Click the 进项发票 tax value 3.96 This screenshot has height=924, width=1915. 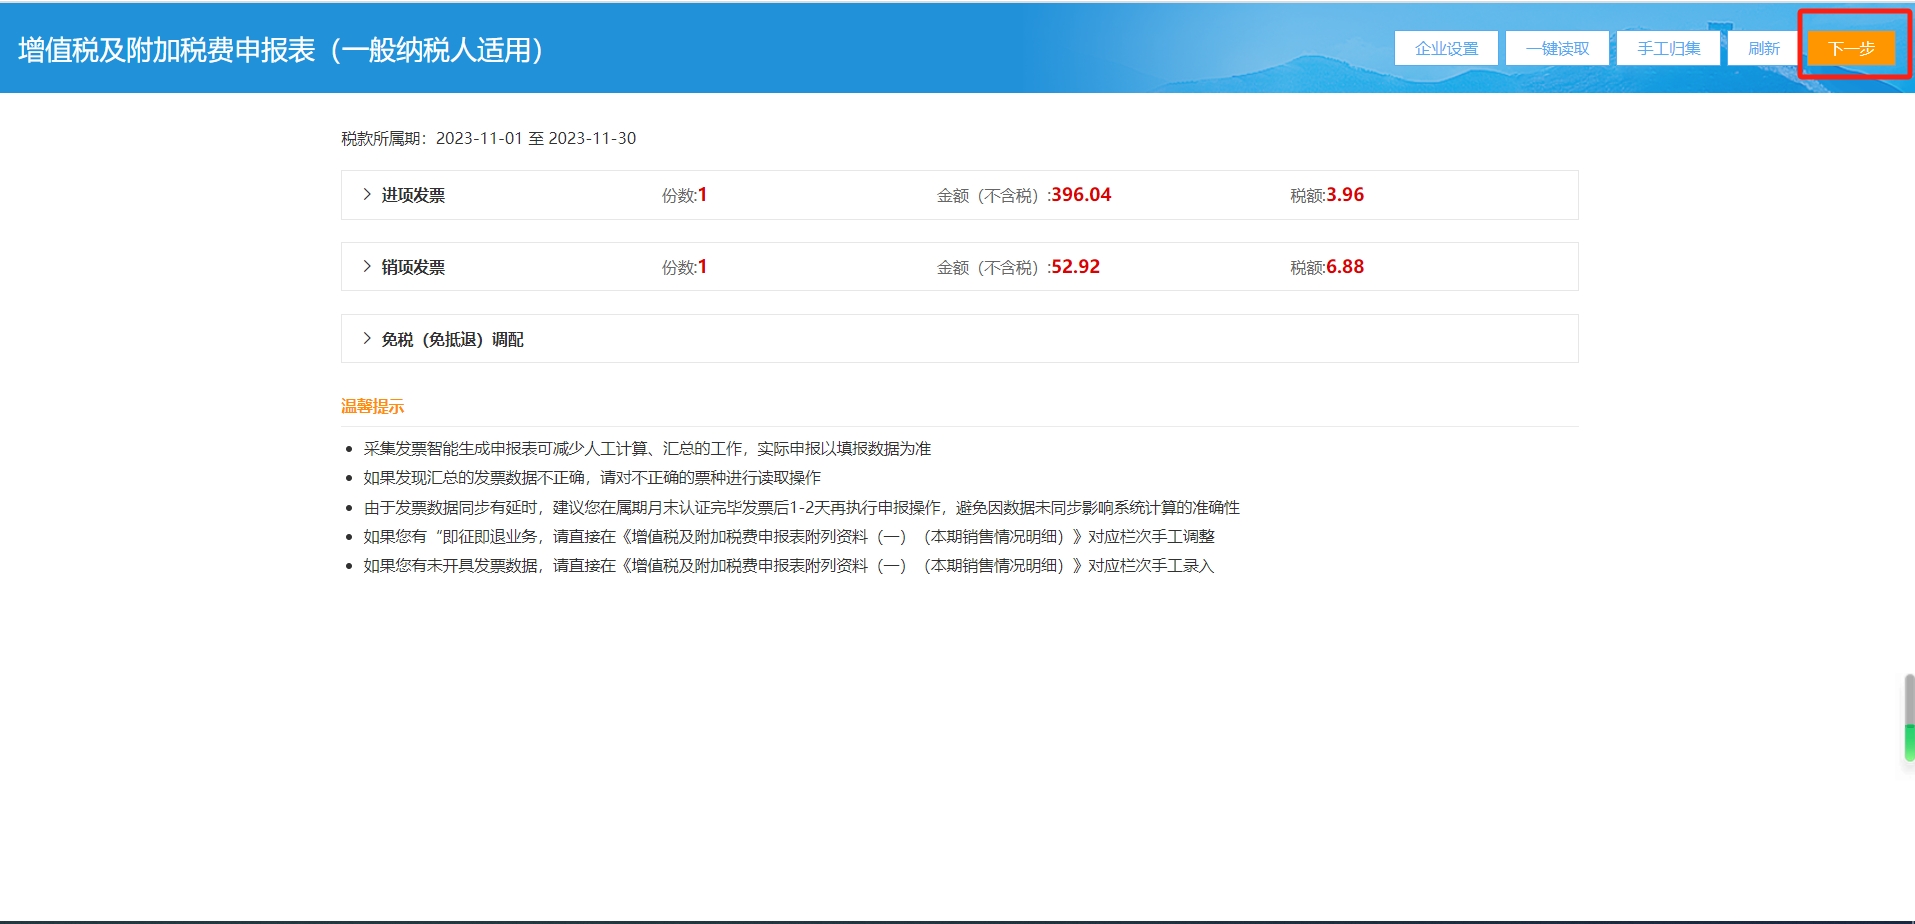[x=1345, y=195]
